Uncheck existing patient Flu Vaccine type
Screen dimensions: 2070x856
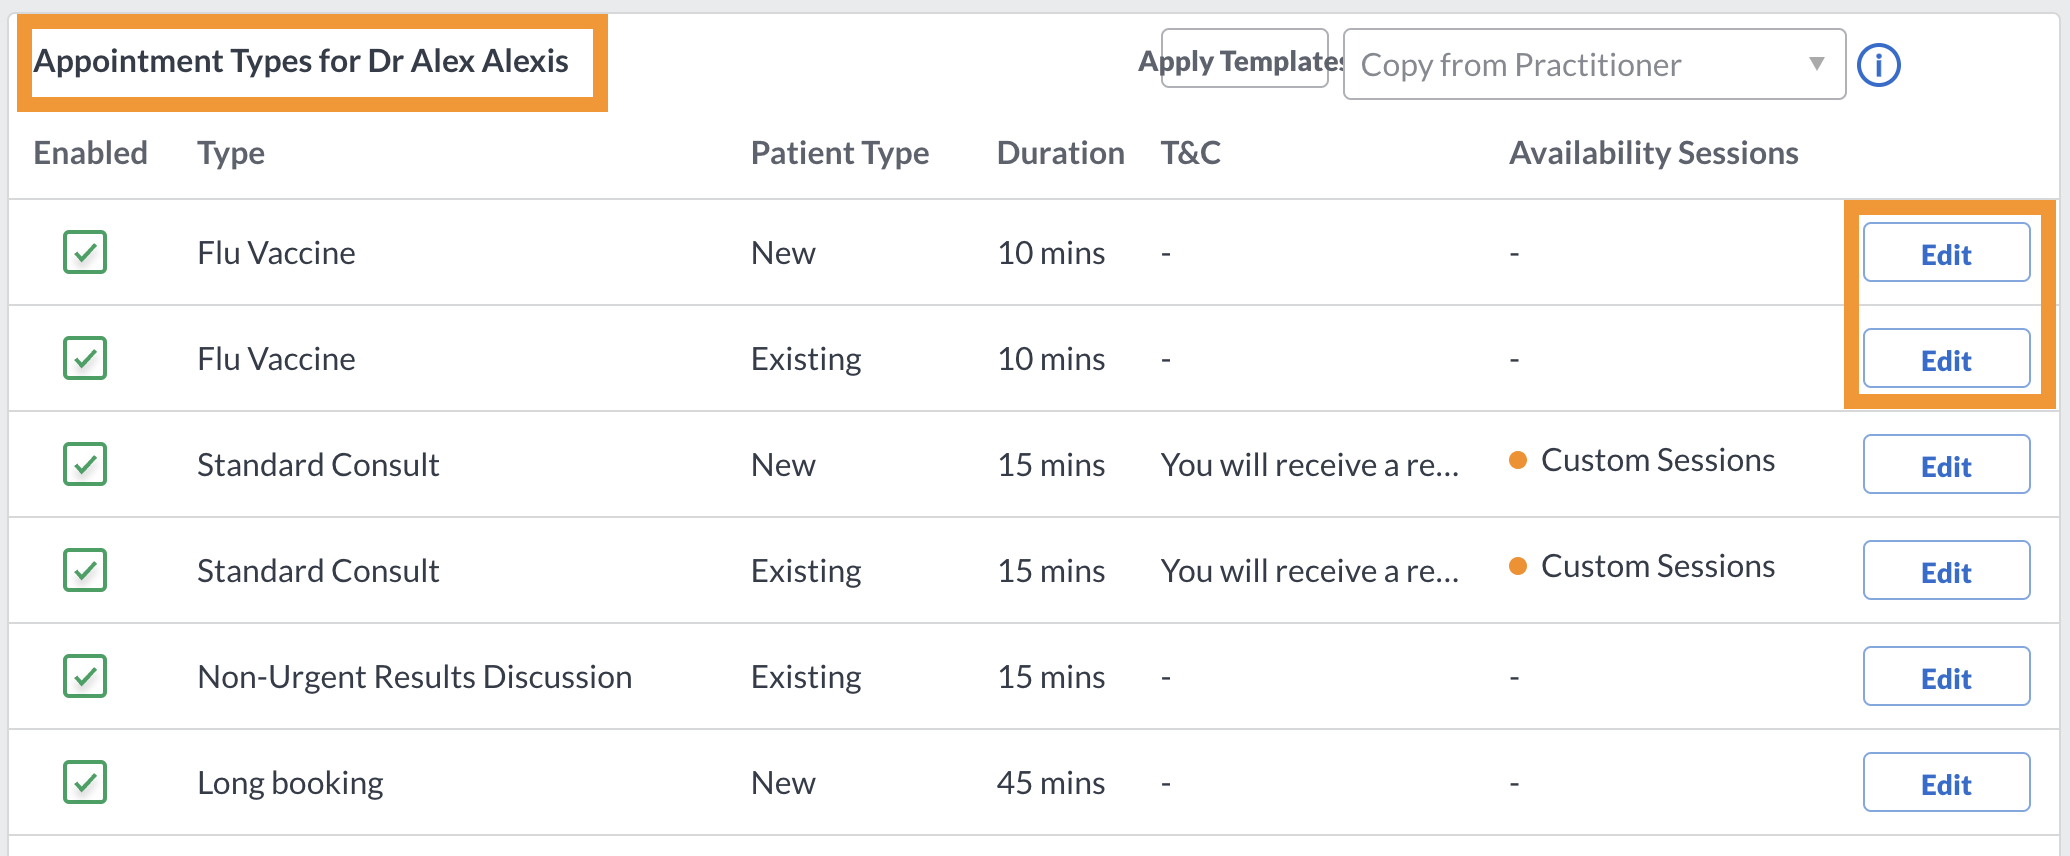85,358
